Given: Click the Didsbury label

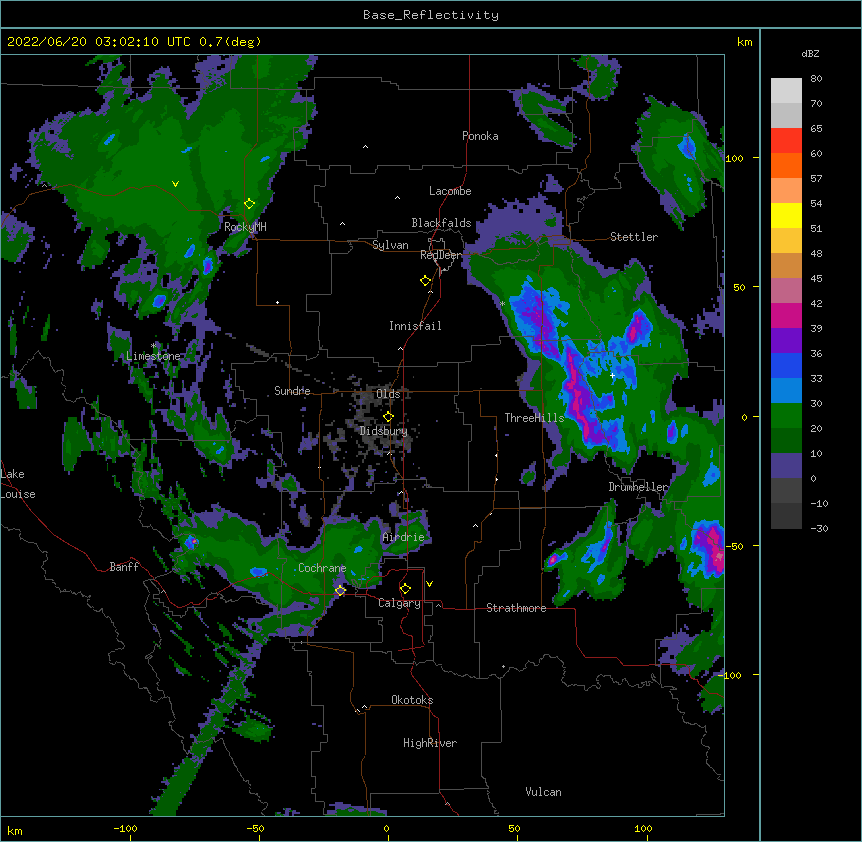Looking at the screenshot, I should point(383,431).
